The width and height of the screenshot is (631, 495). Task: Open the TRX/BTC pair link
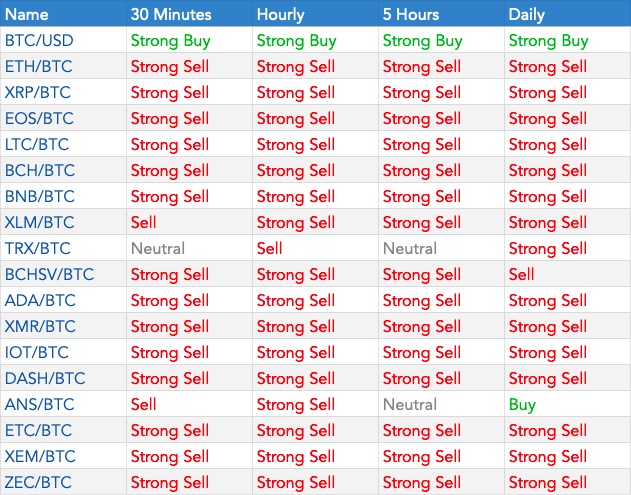pos(38,249)
